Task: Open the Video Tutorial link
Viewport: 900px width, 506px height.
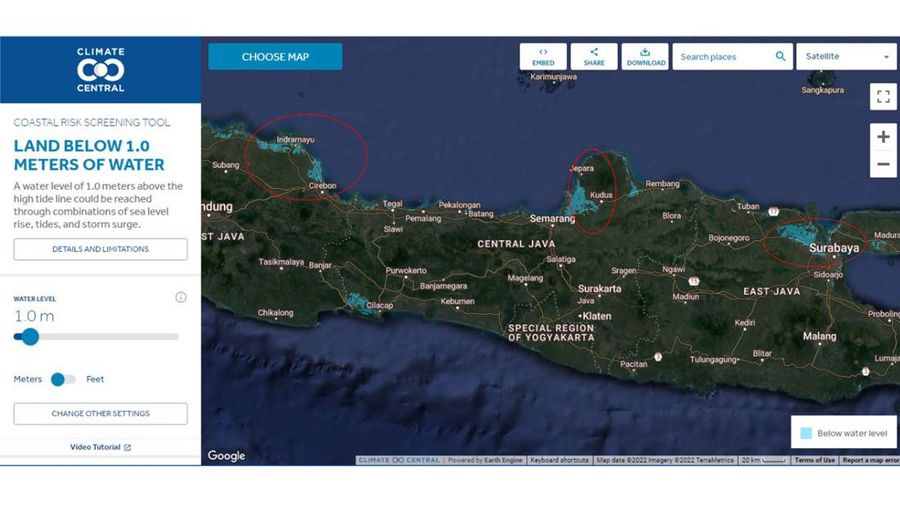Action: pyautogui.click(x=100, y=447)
